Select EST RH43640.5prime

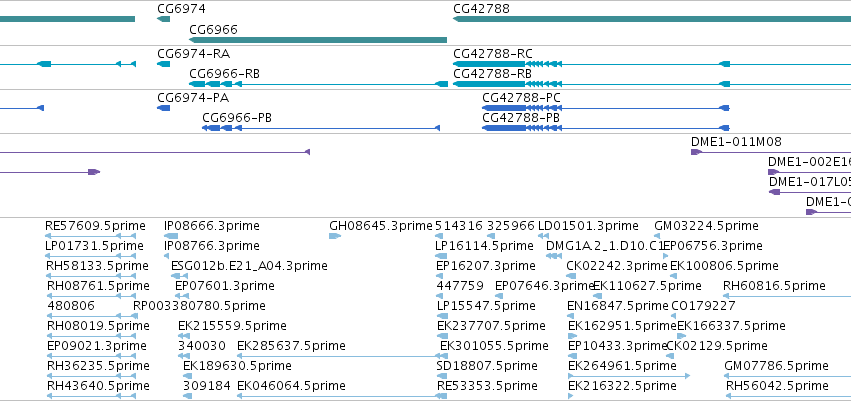pyautogui.click(x=98, y=386)
